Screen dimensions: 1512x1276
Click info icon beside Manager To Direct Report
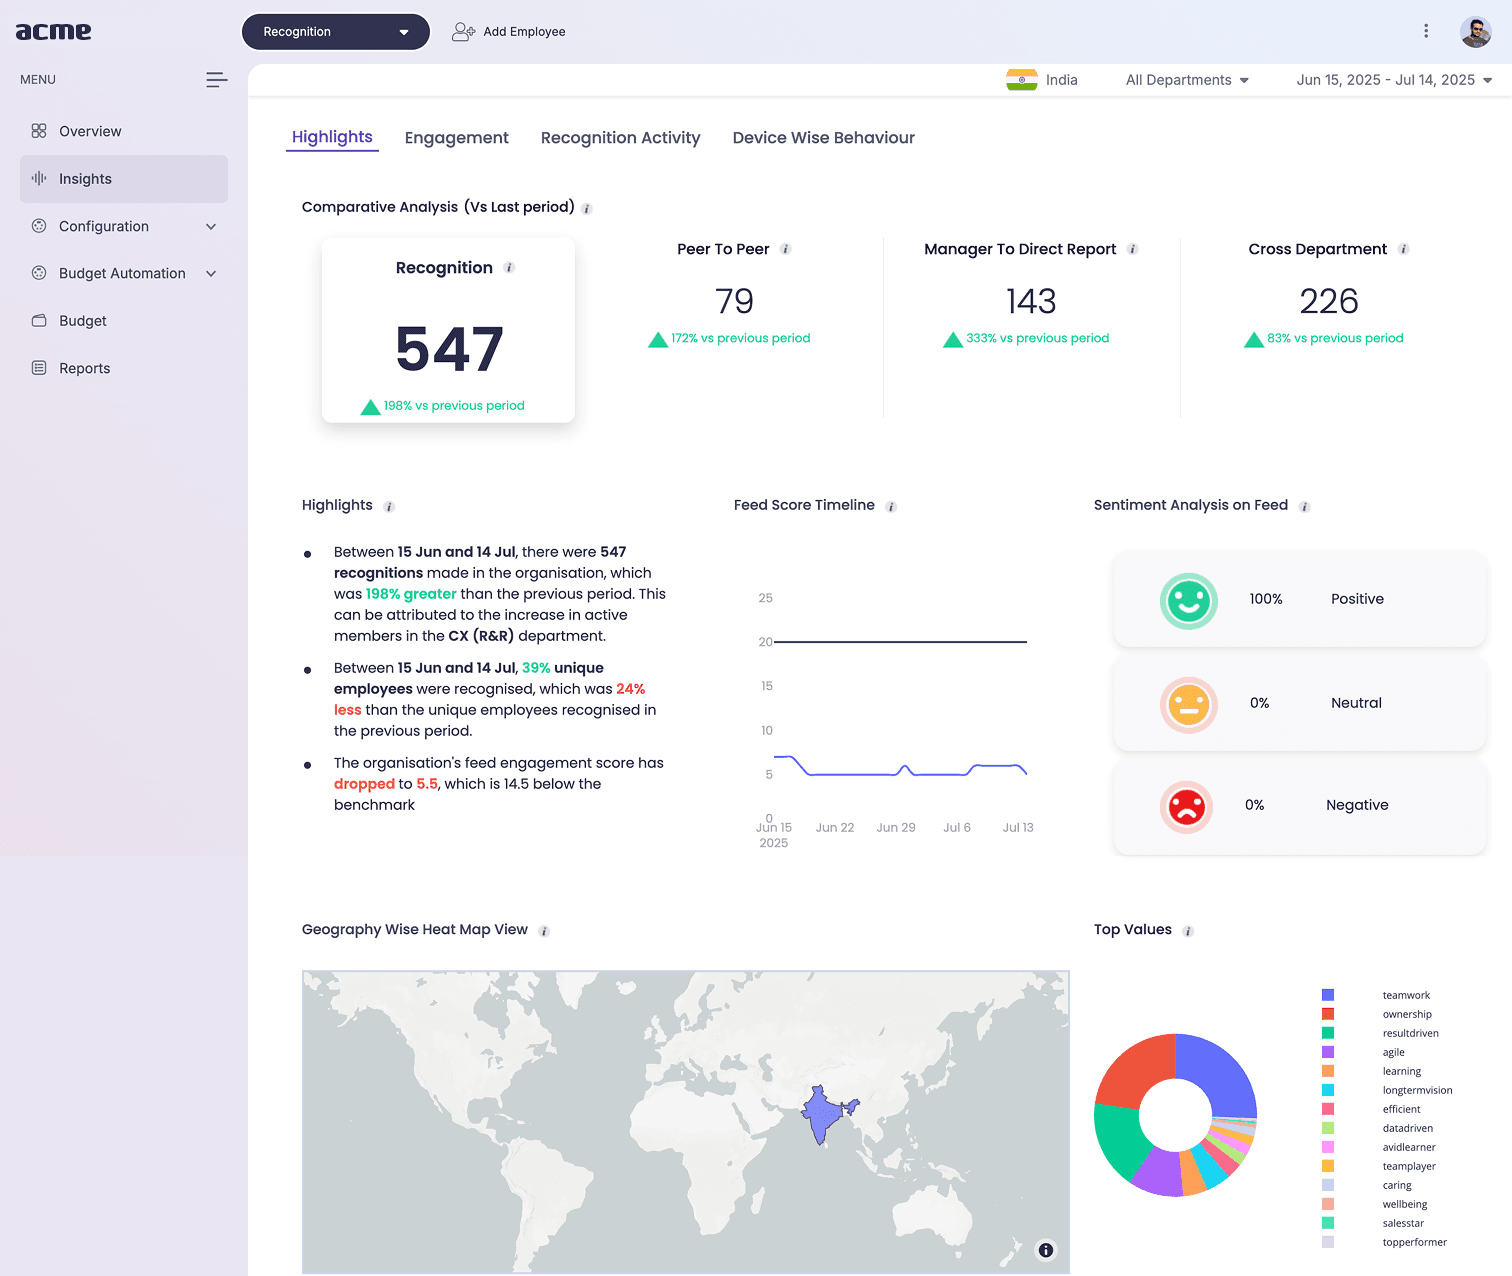click(x=1133, y=249)
